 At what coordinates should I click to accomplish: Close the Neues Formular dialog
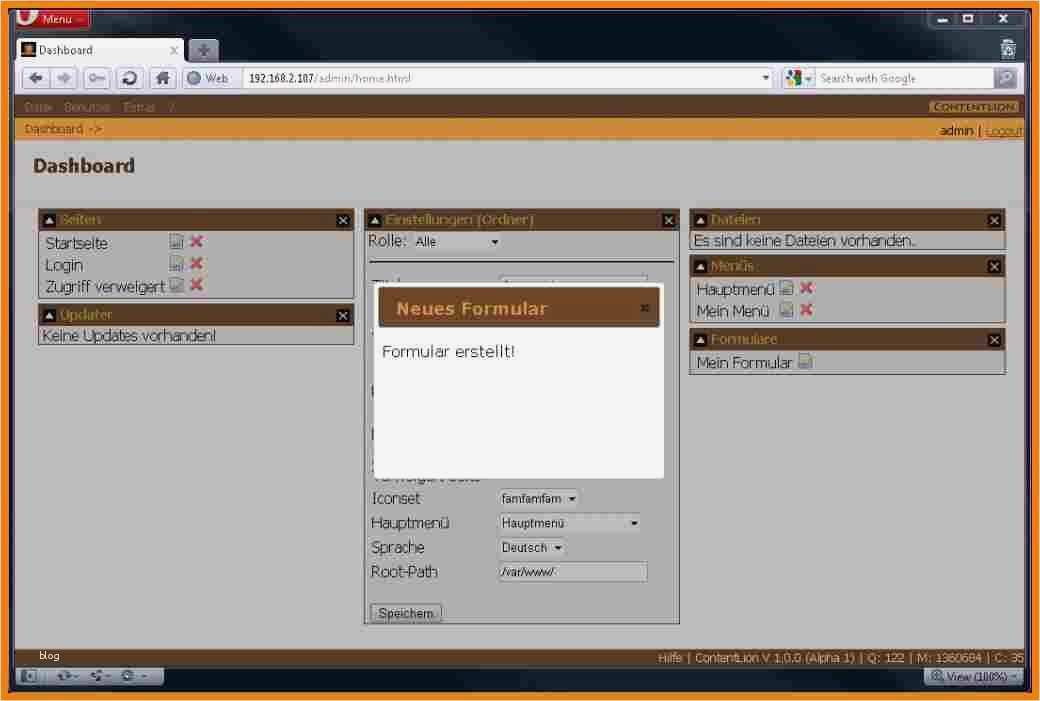[x=645, y=308]
